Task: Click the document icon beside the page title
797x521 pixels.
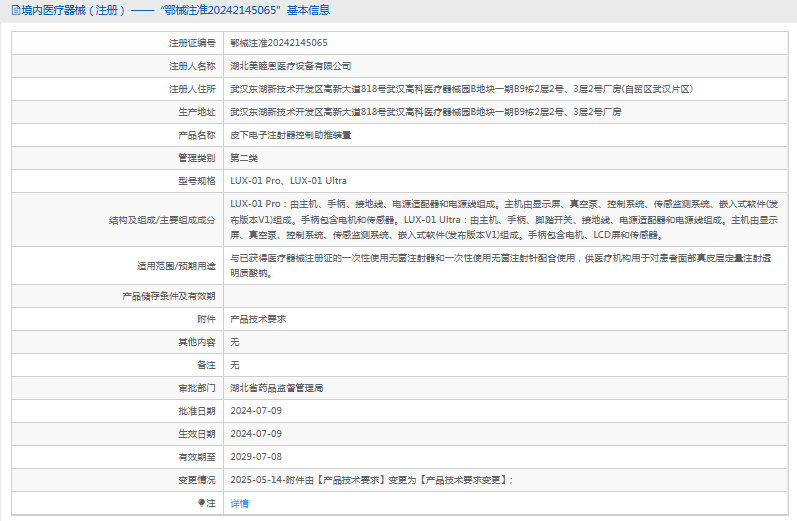Action: pyautogui.click(x=16, y=10)
